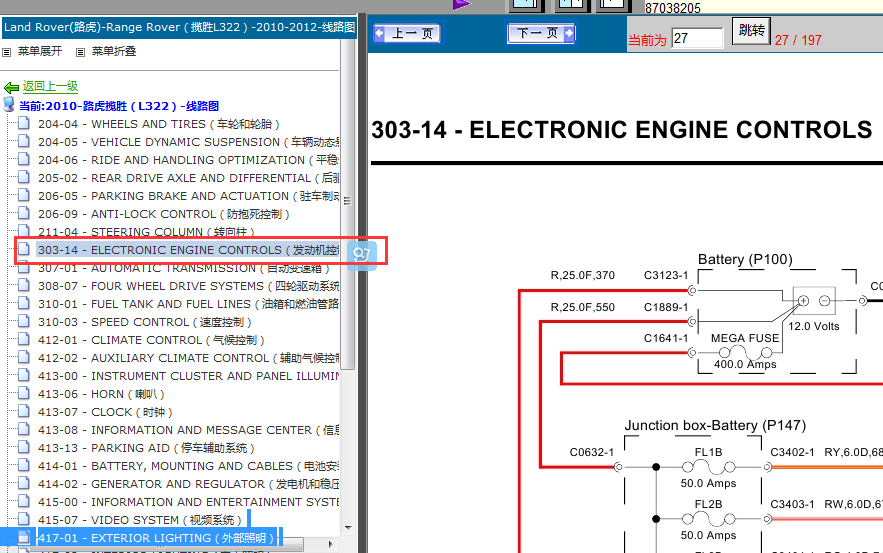The width and height of the screenshot is (883, 553).
Task: Click the purple play arrow icon at top
Action: pos(462,5)
